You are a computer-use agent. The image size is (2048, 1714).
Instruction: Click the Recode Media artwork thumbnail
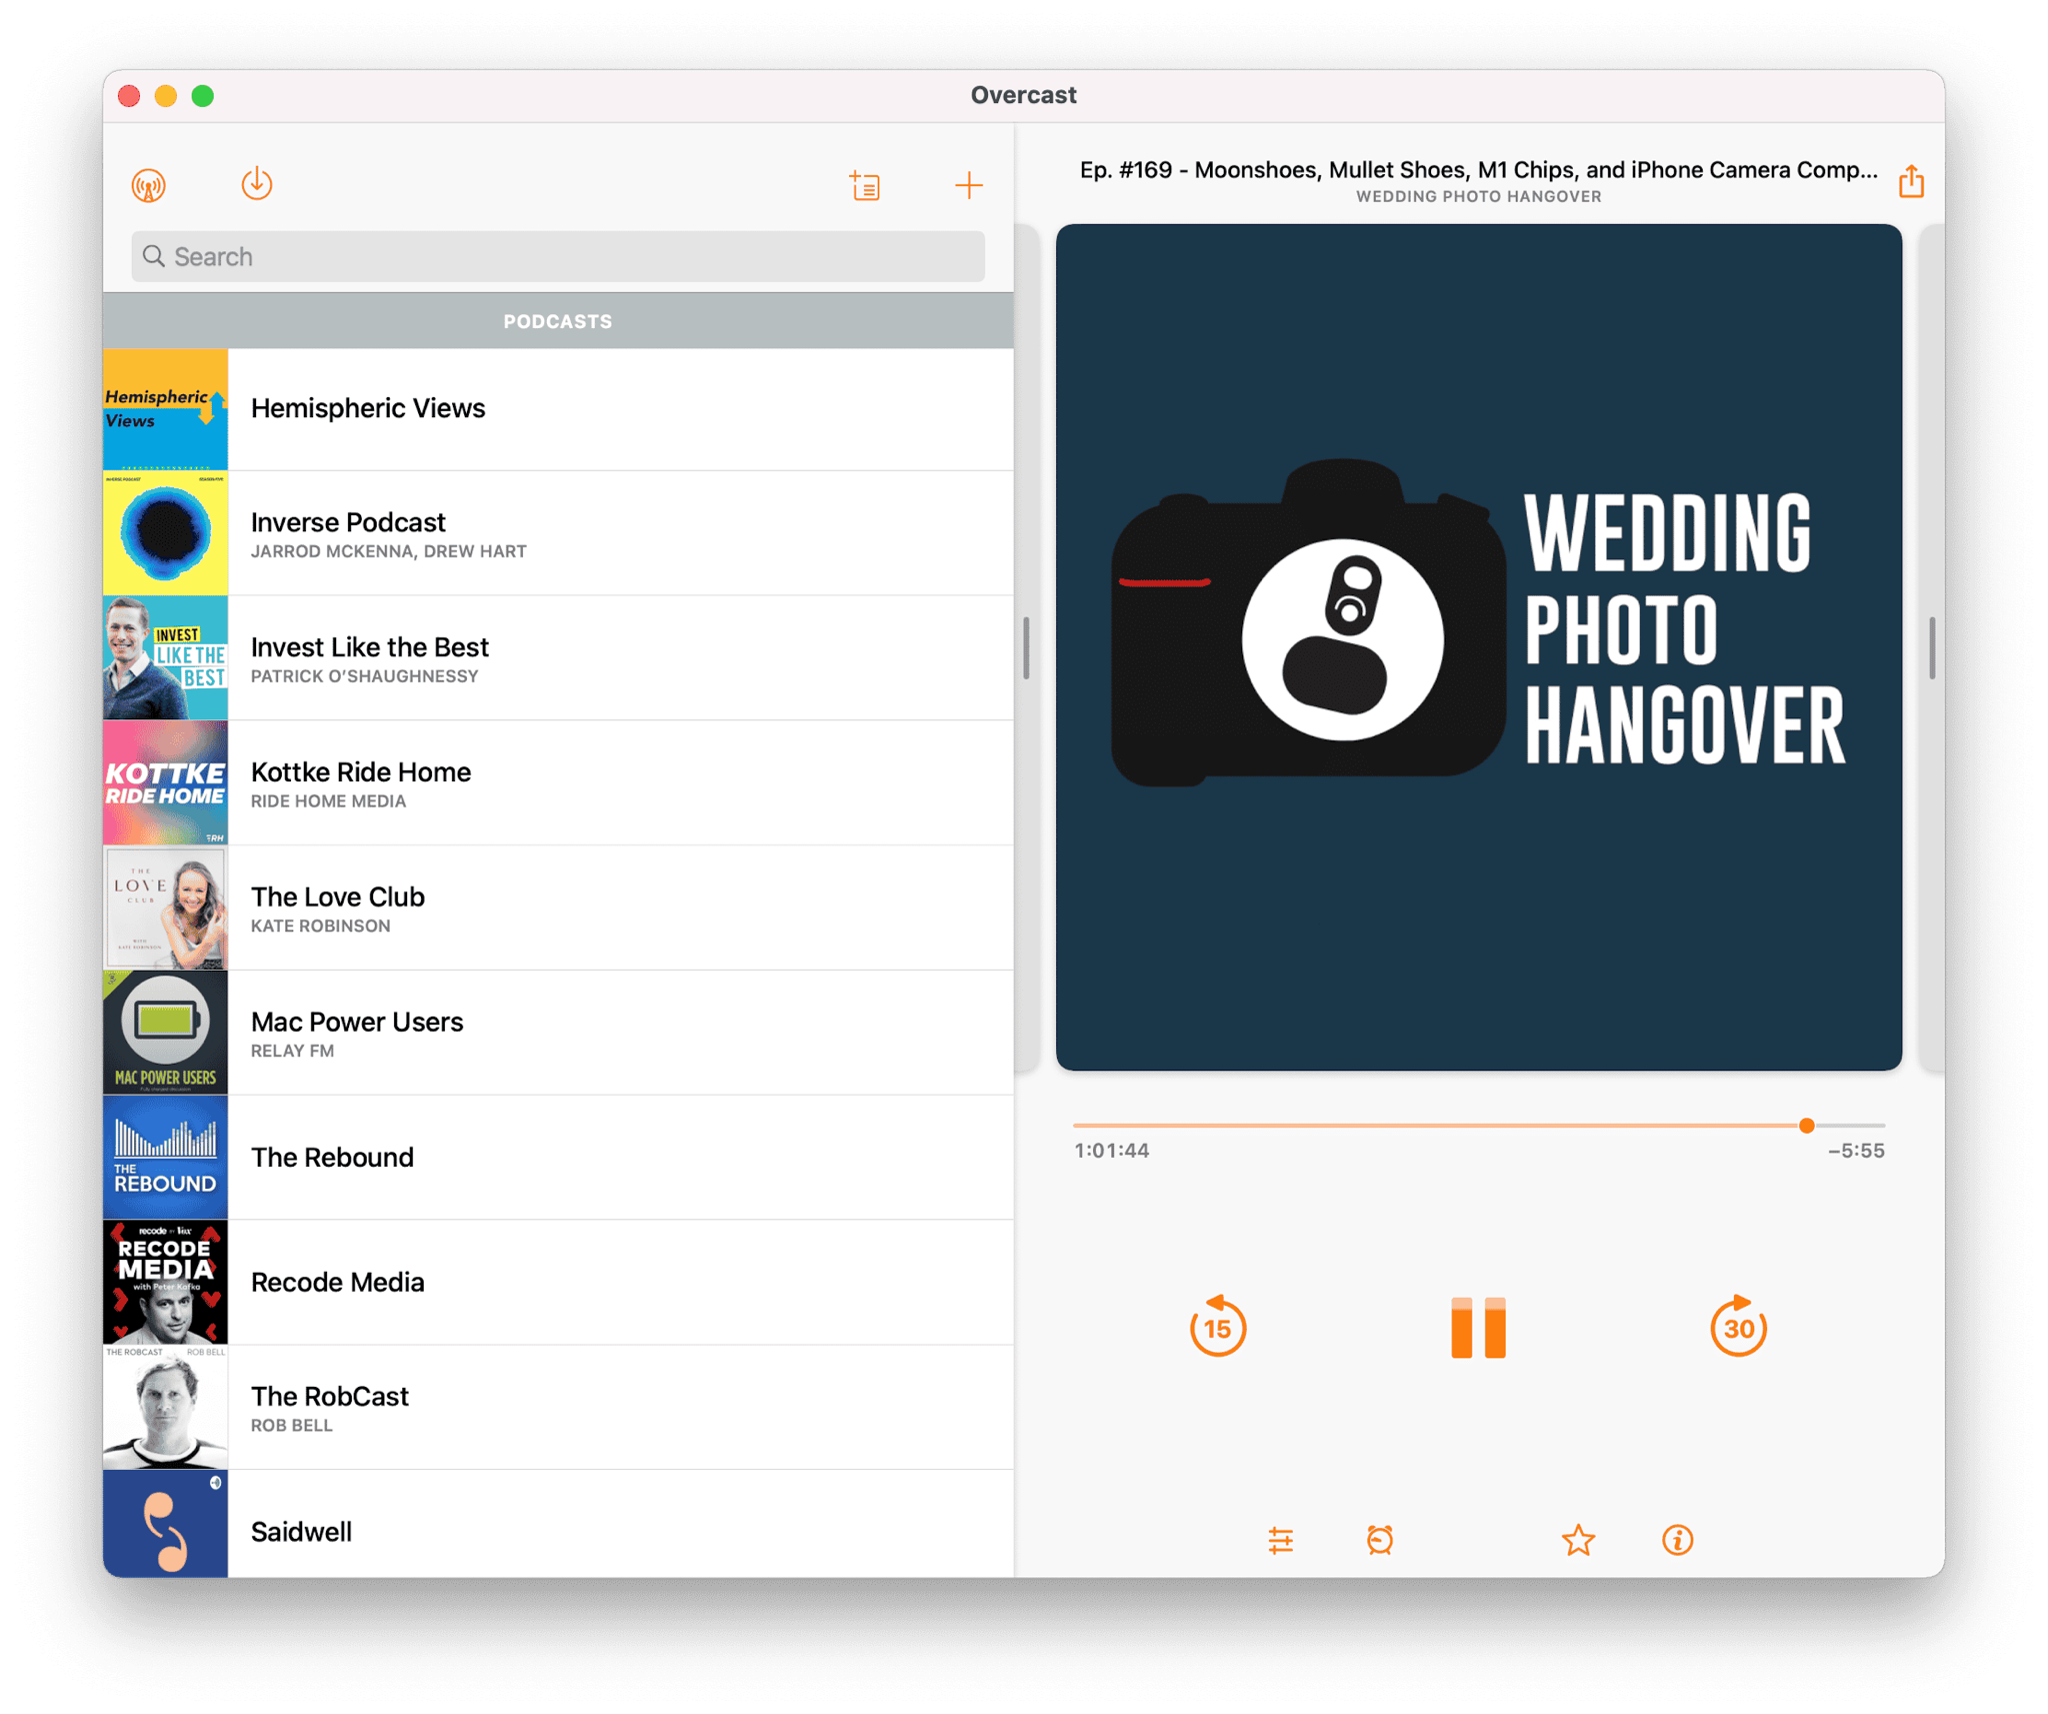[x=166, y=1282]
